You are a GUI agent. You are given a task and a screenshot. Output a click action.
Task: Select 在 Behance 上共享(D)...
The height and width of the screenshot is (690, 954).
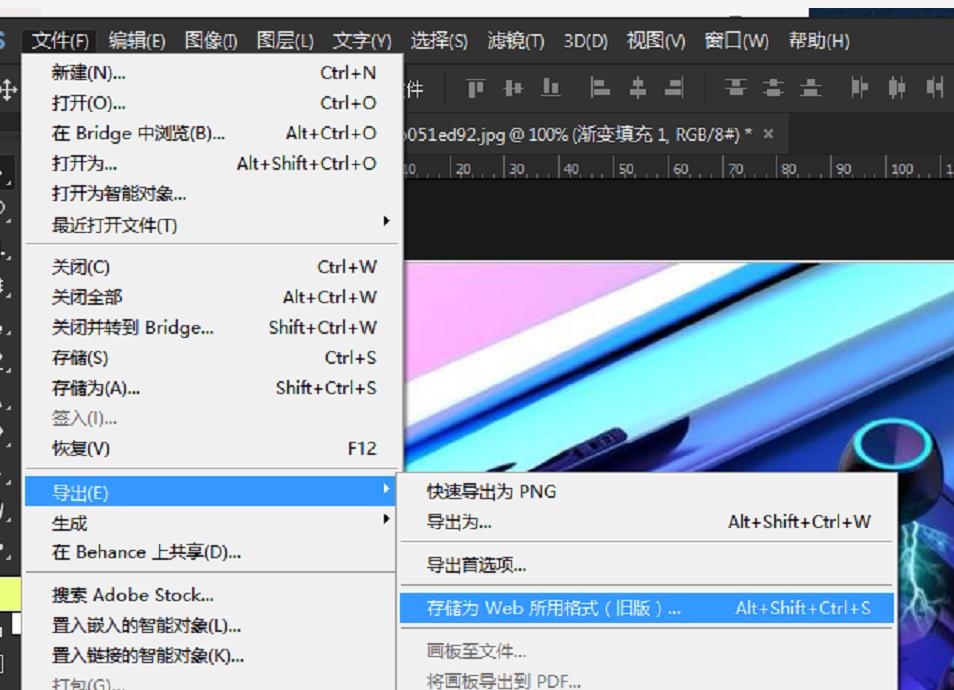click(x=211, y=552)
